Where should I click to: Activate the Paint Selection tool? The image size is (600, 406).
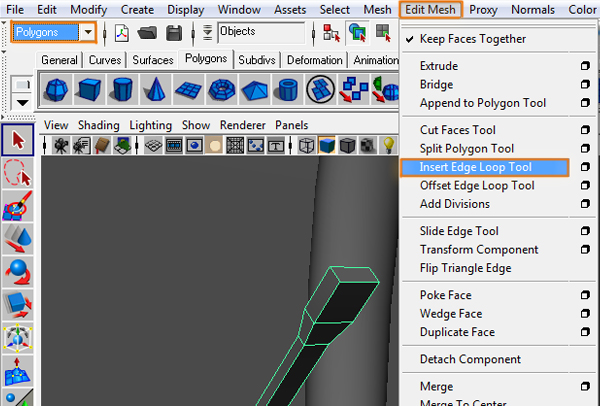tap(18, 206)
